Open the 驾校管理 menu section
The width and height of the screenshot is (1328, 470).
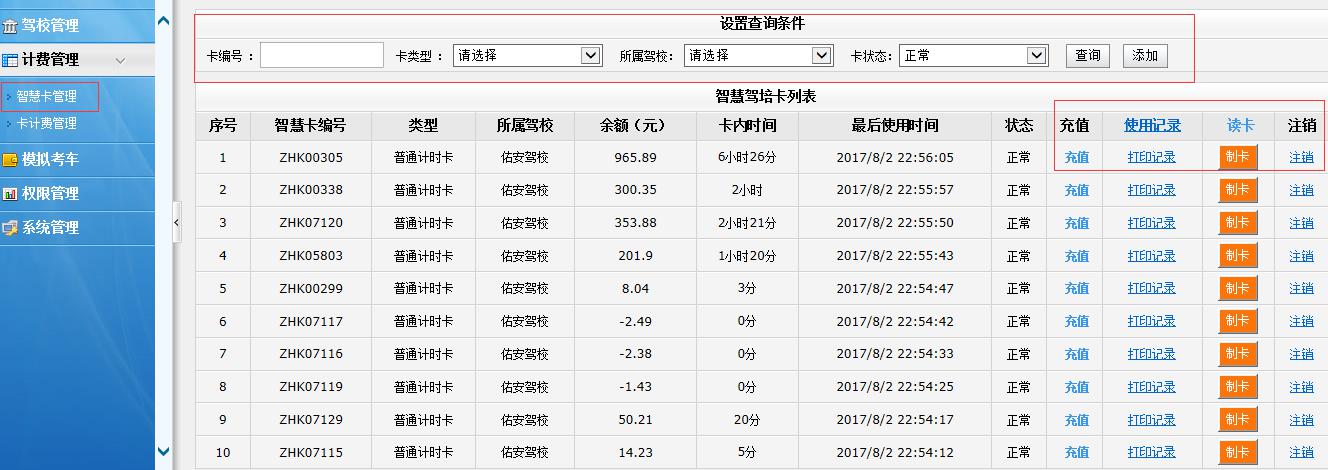50,25
